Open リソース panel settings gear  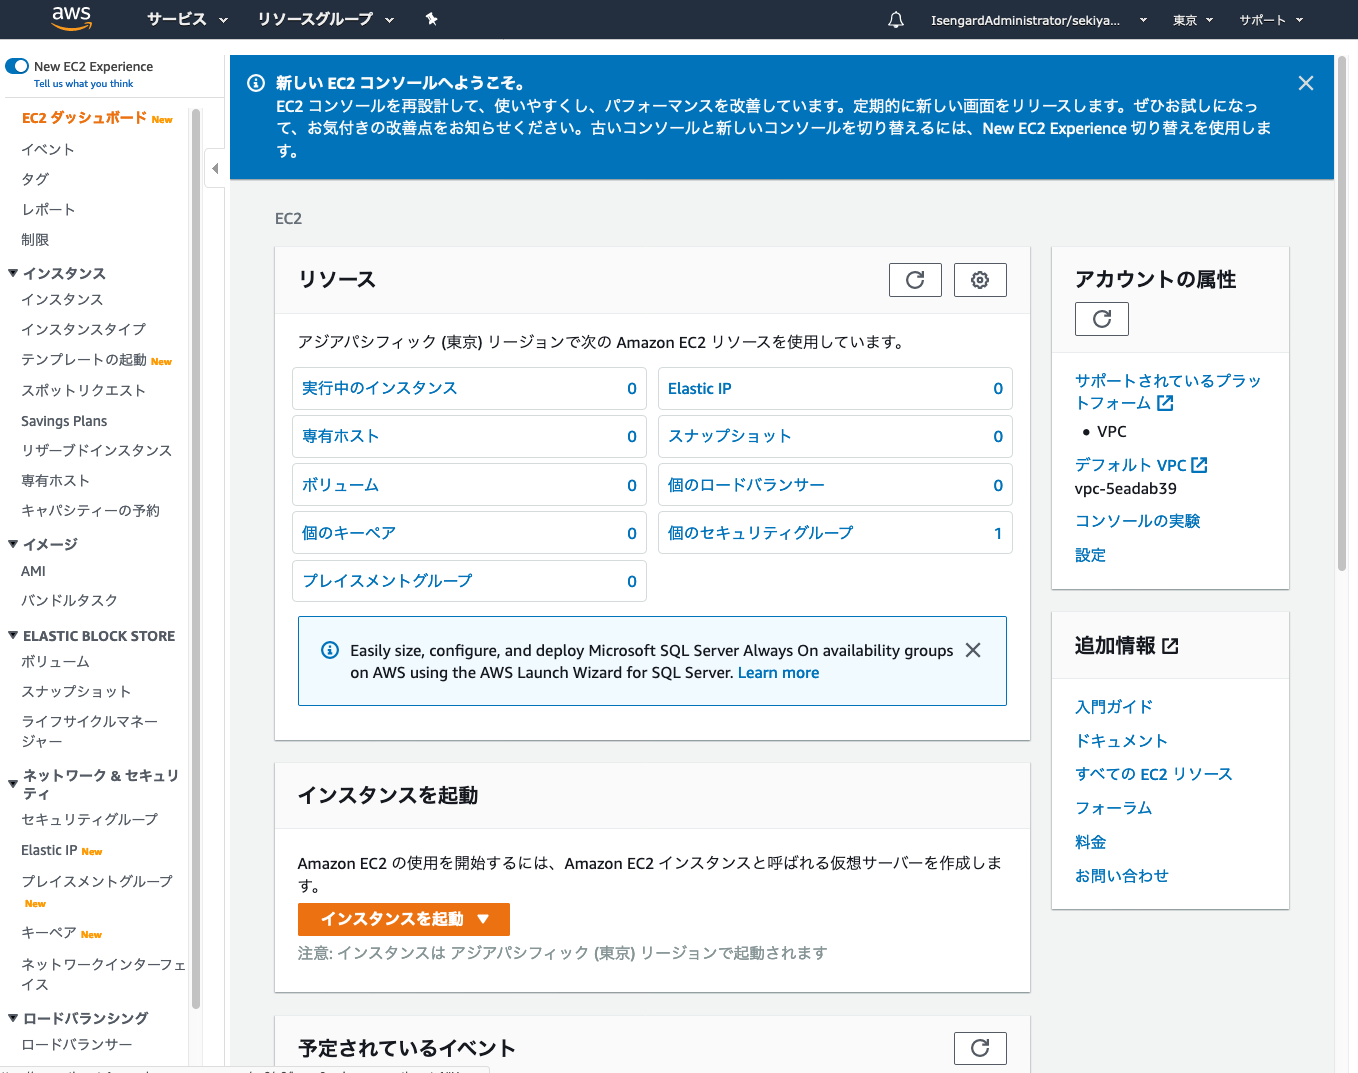pos(980,280)
